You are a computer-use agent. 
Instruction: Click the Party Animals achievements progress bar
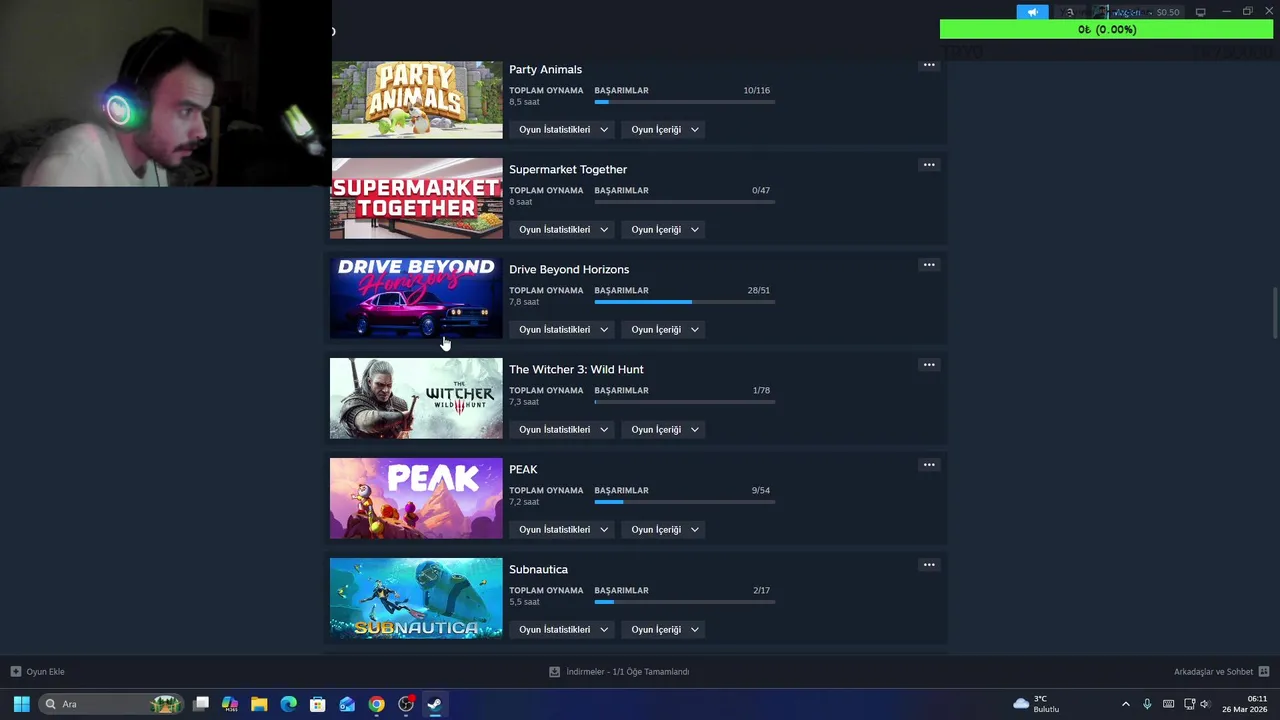click(x=684, y=102)
